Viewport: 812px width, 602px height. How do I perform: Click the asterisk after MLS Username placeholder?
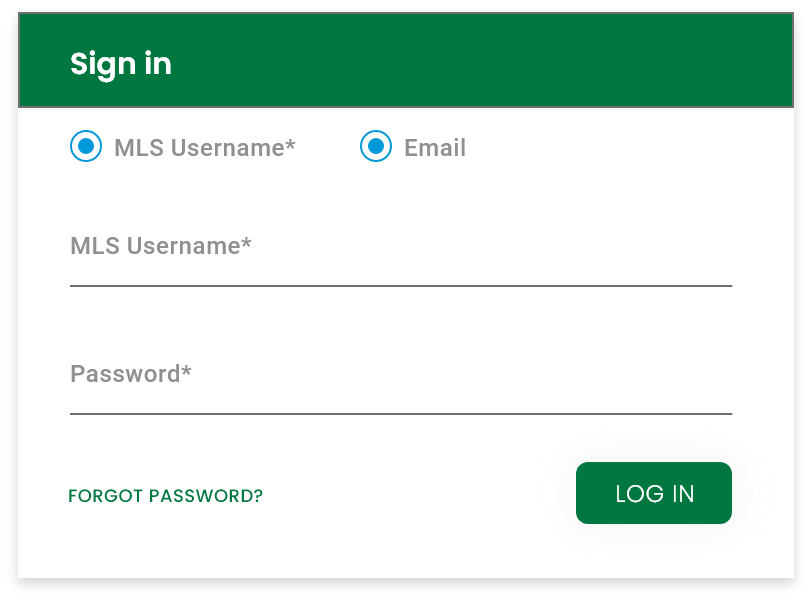click(246, 243)
